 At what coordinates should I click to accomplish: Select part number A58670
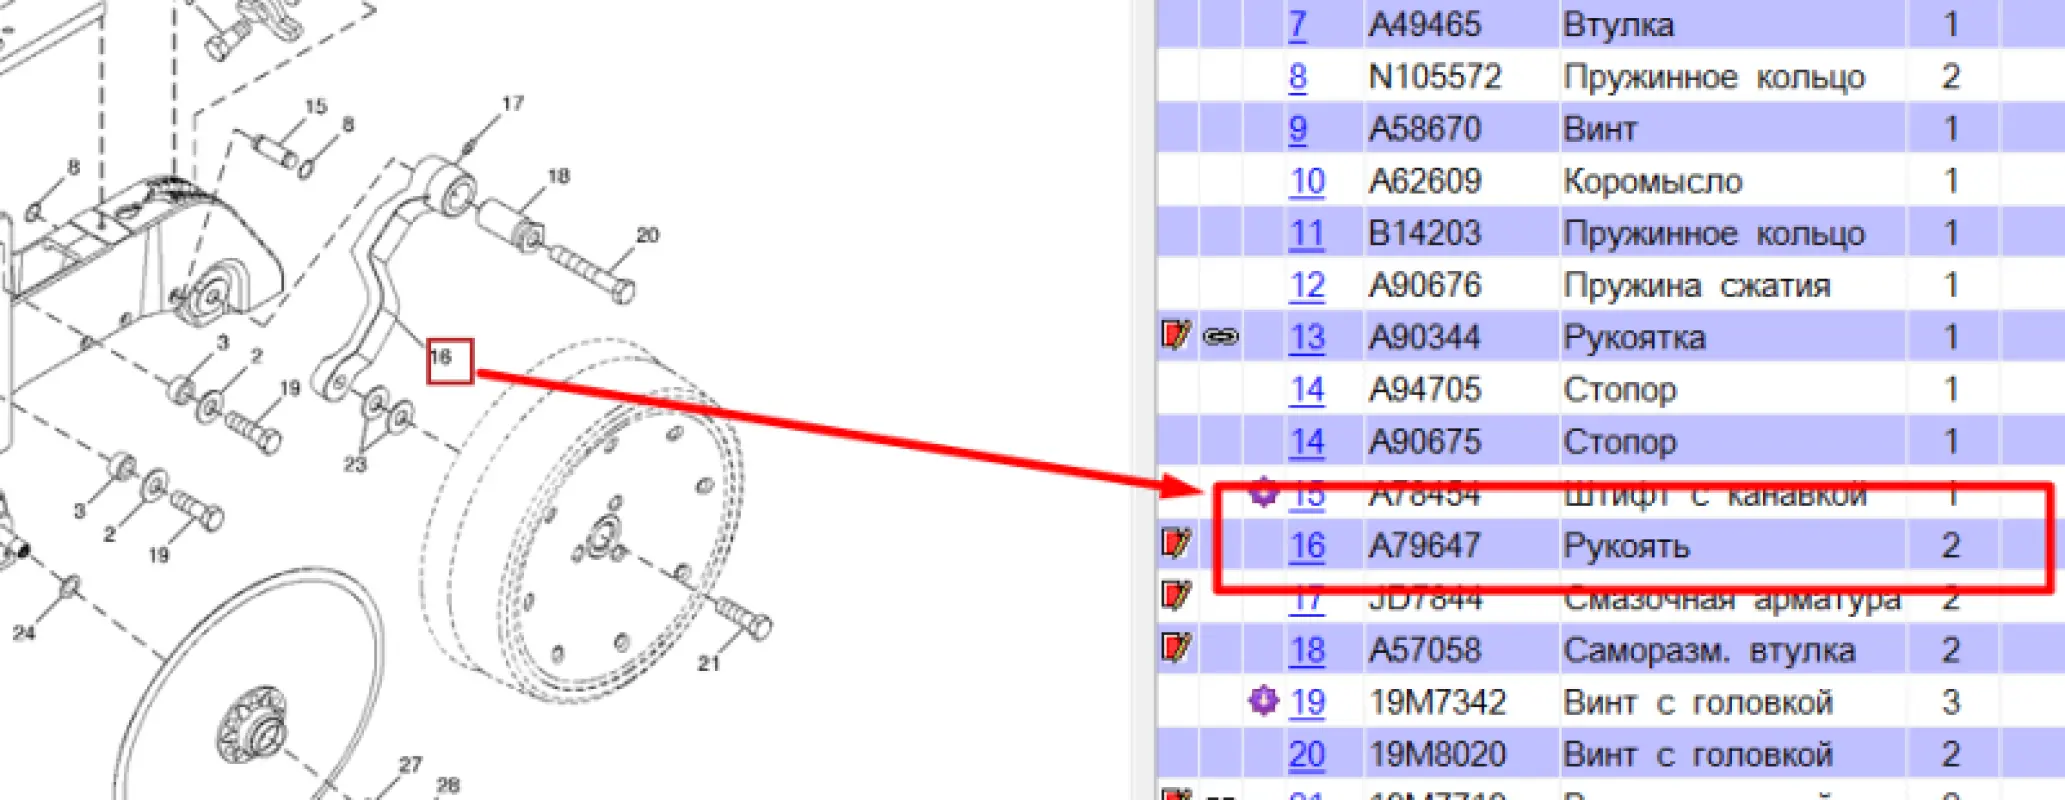click(x=1424, y=129)
